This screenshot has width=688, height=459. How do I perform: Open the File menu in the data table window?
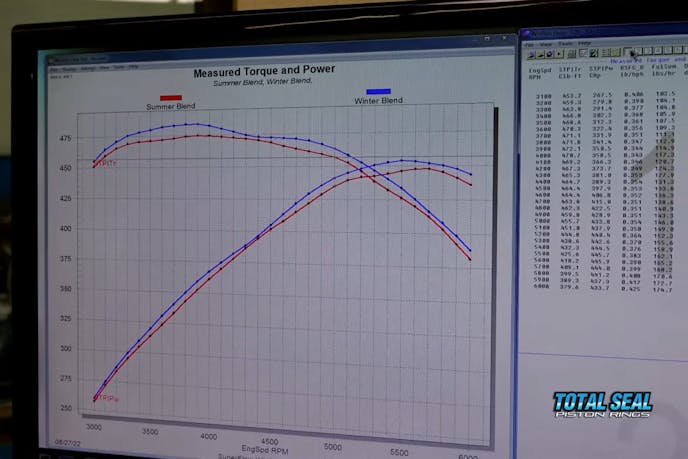tap(530, 45)
